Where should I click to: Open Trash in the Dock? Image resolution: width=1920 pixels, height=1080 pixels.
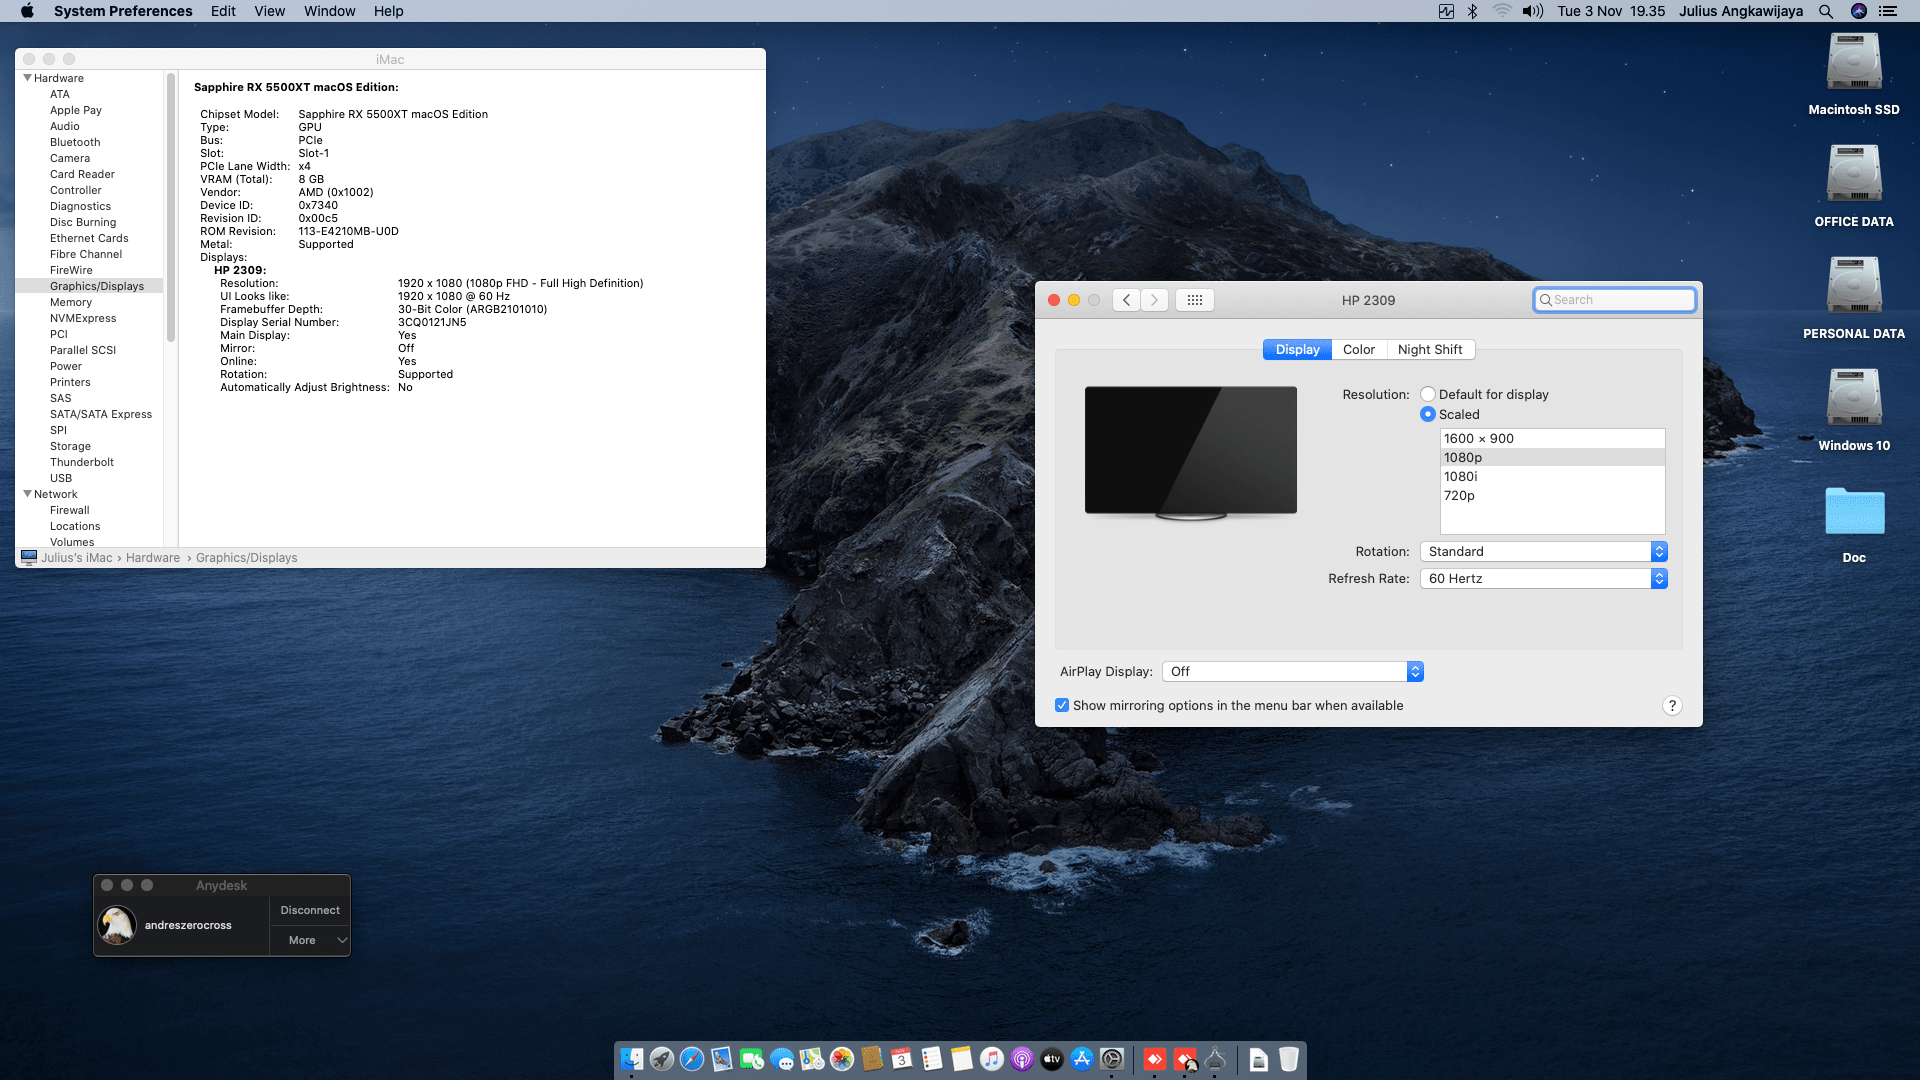(x=1289, y=1059)
